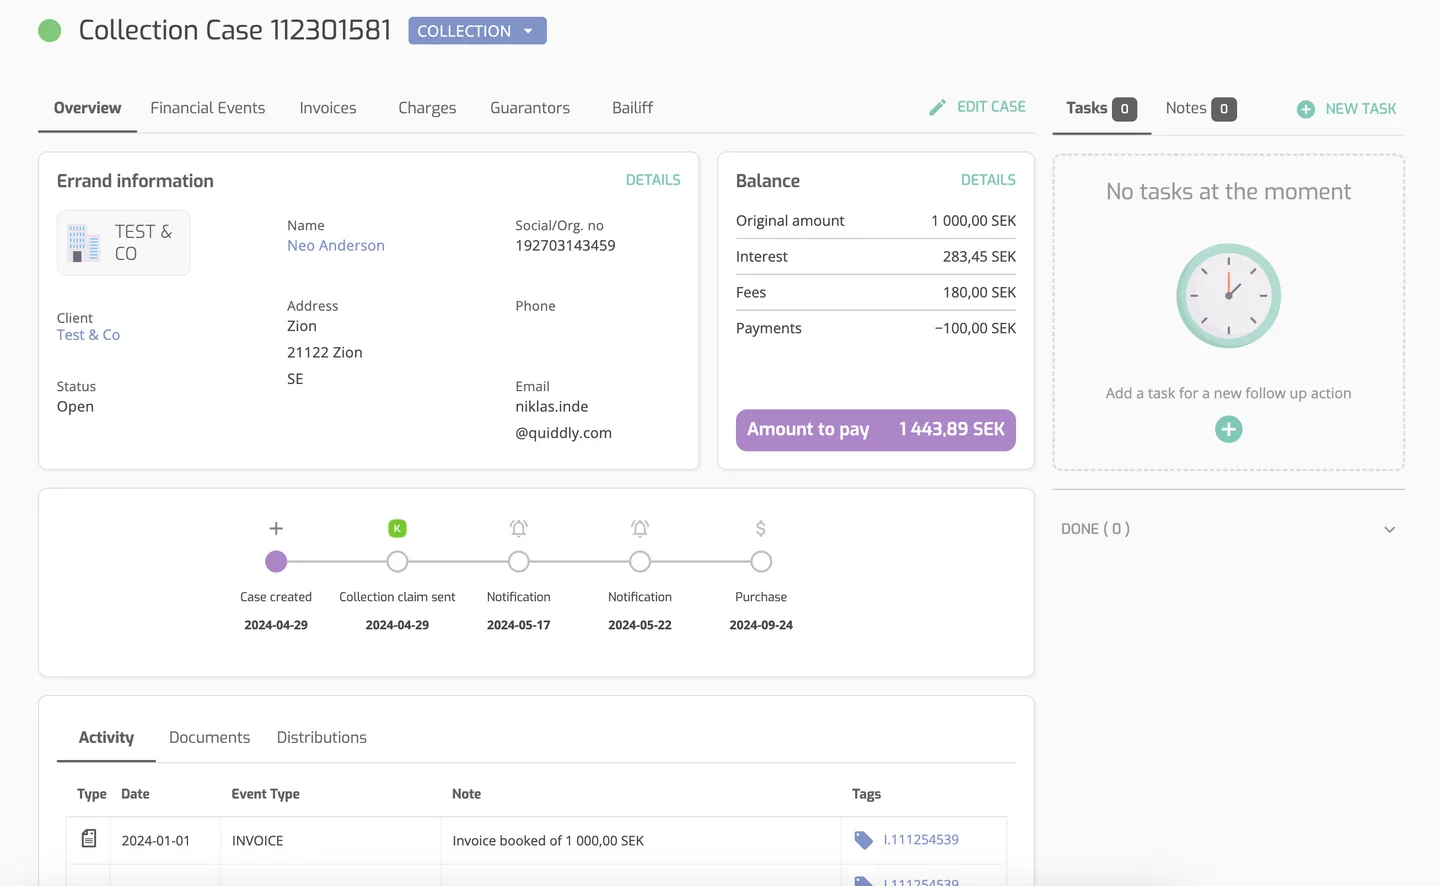Click the dollar icon above Purchase step
The height and width of the screenshot is (886, 1440).
coord(761,528)
